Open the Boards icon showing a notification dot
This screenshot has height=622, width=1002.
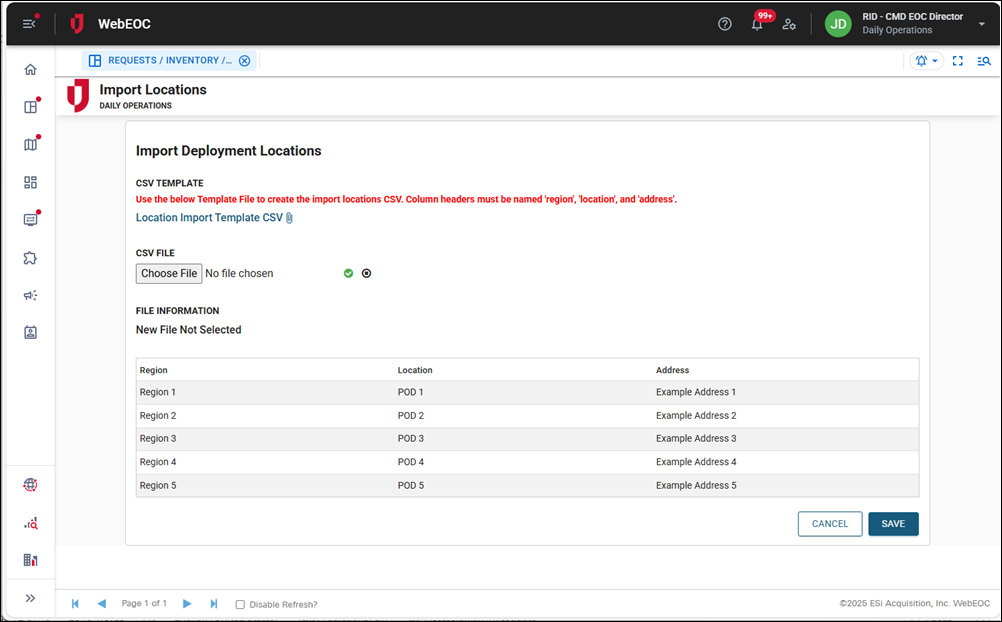click(x=30, y=107)
